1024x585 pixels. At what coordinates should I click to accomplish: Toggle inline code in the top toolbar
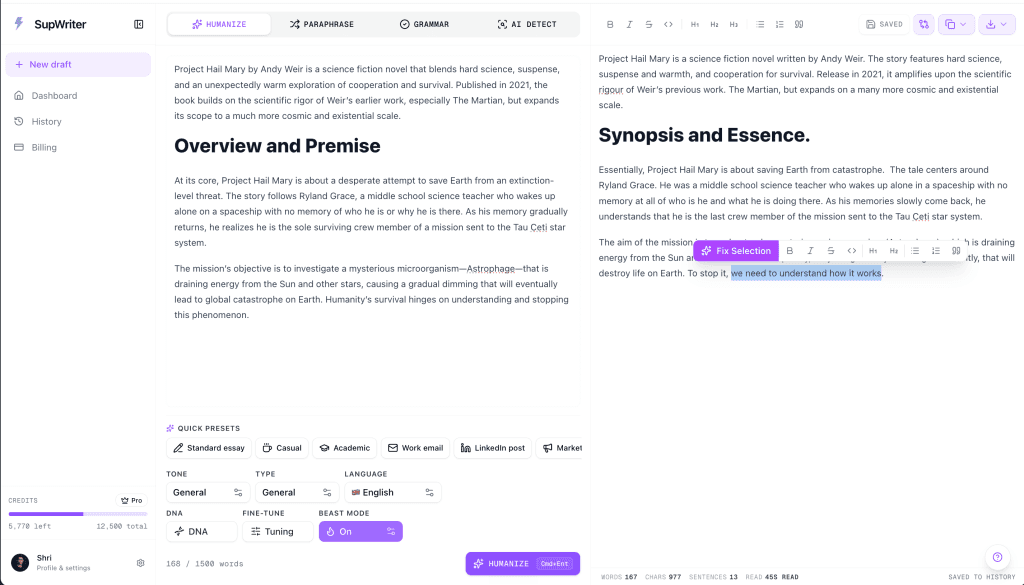[x=668, y=24]
